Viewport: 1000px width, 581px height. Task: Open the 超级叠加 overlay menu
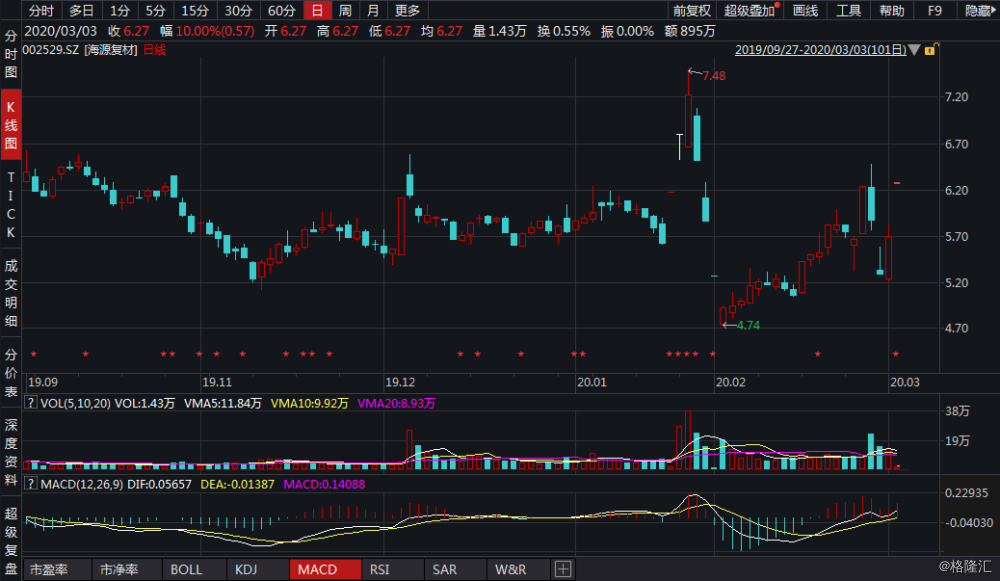(x=751, y=10)
